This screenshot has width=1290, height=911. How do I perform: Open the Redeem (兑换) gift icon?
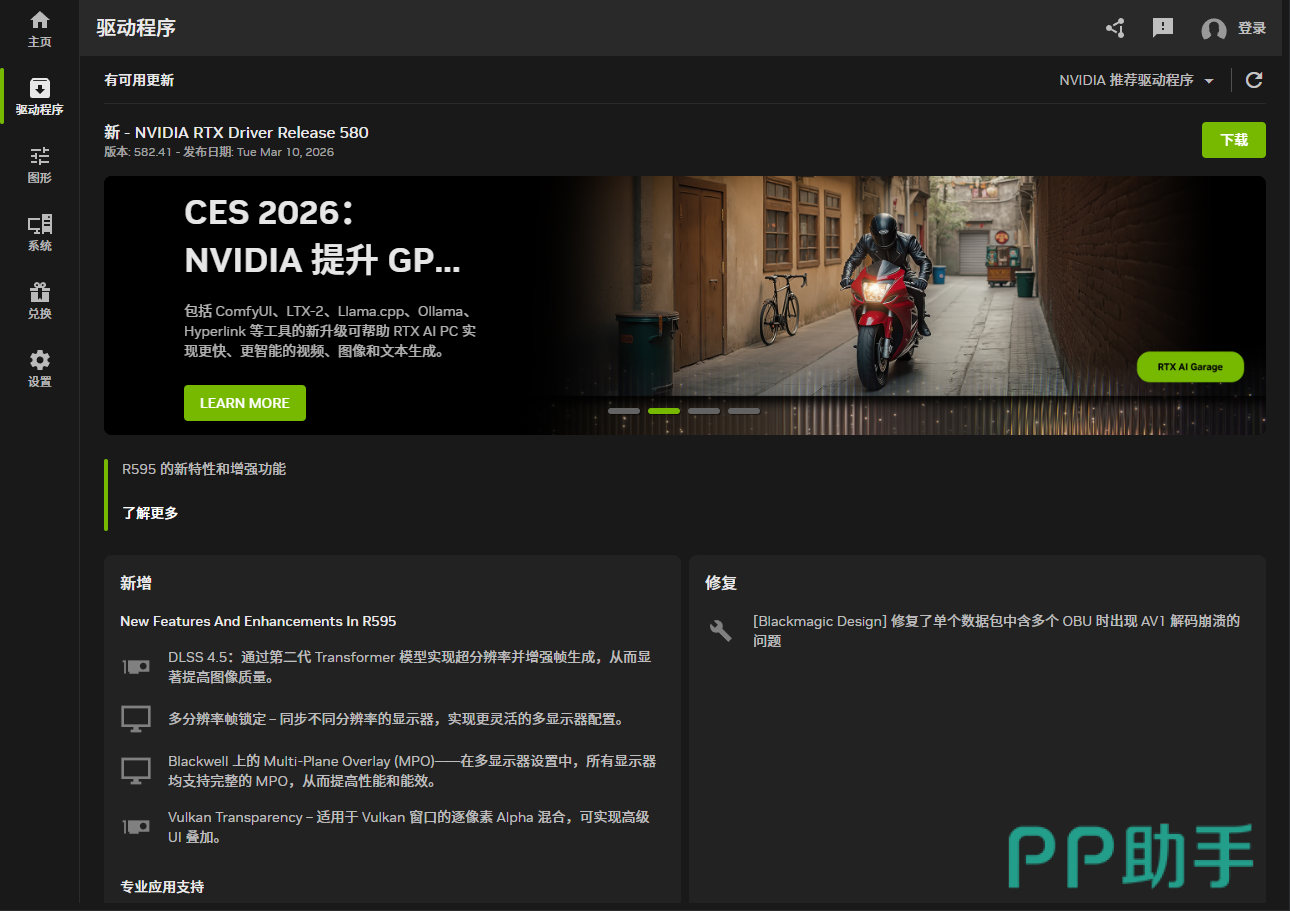click(40, 300)
